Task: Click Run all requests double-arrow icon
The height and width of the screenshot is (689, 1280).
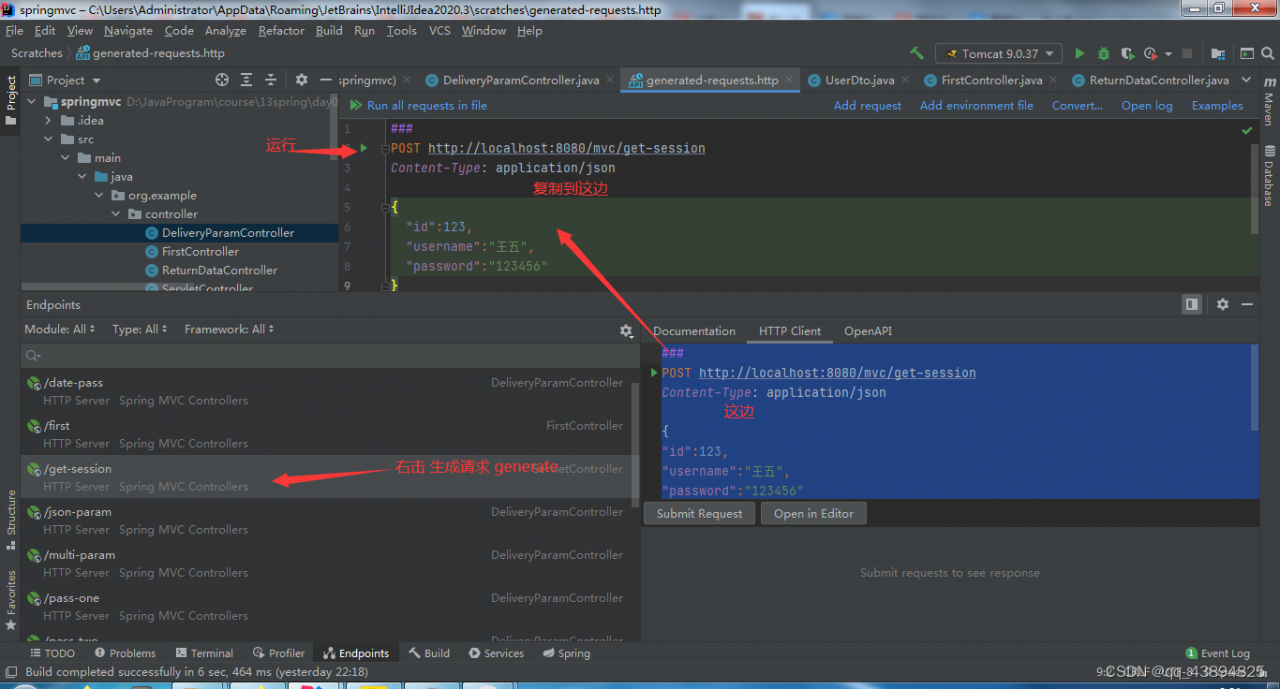Action: (x=356, y=105)
